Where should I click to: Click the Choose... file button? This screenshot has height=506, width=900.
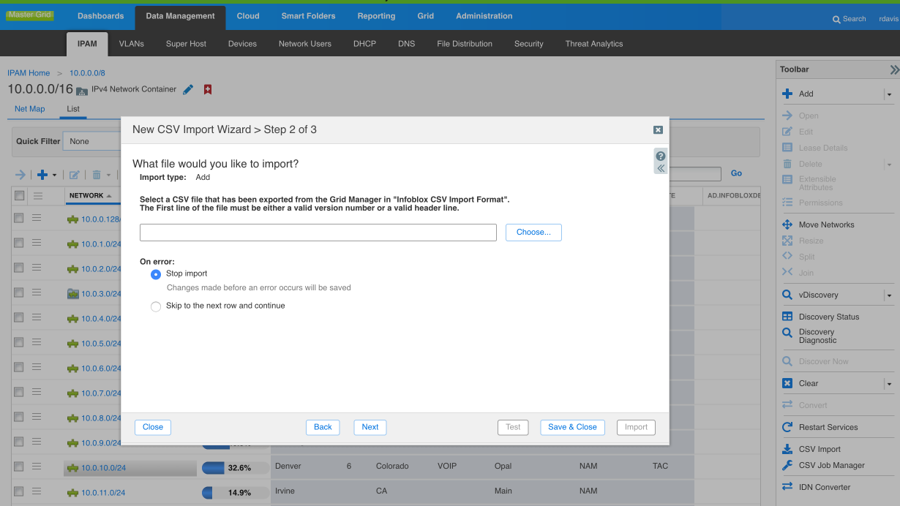(x=533, y=232)
